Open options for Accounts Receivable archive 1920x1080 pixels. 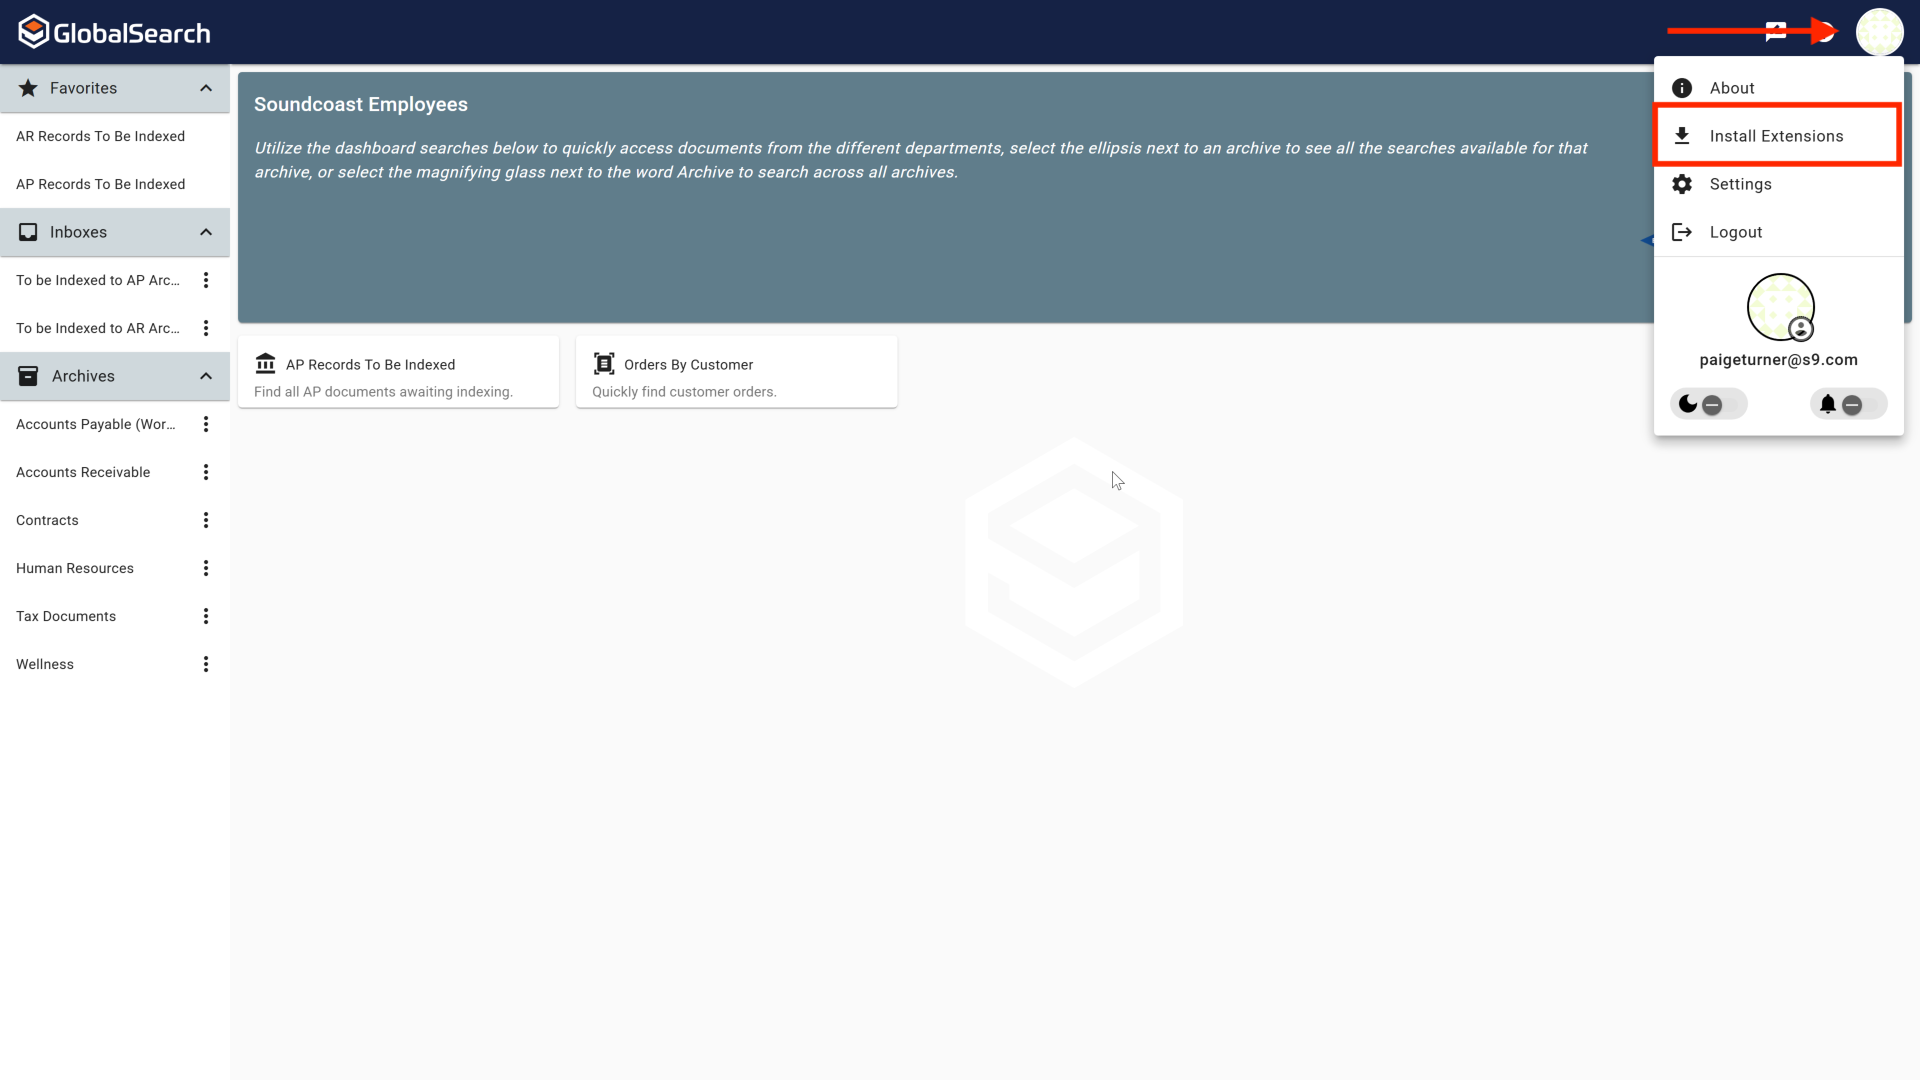(x=206, y=472)
